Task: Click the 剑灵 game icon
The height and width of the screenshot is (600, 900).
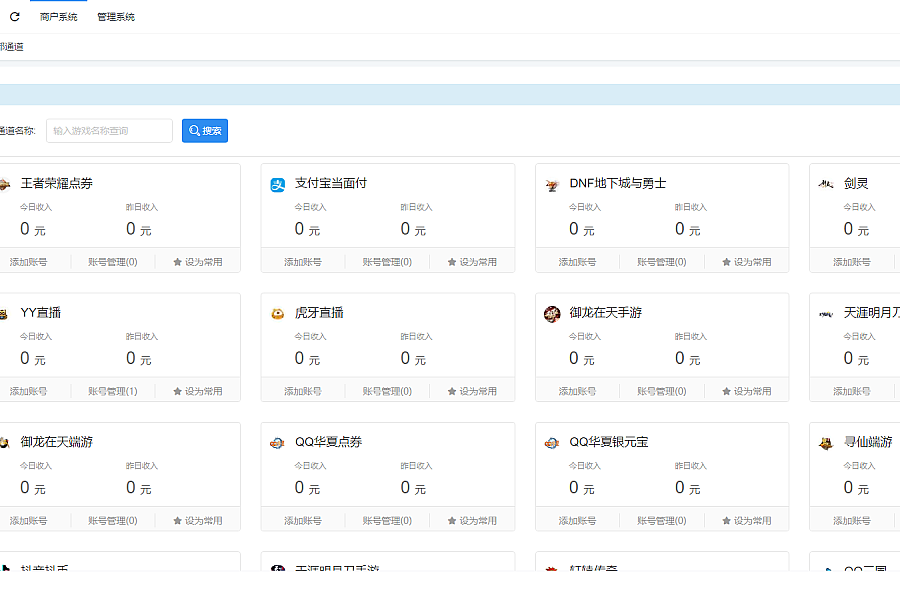Action: point(826,184)
